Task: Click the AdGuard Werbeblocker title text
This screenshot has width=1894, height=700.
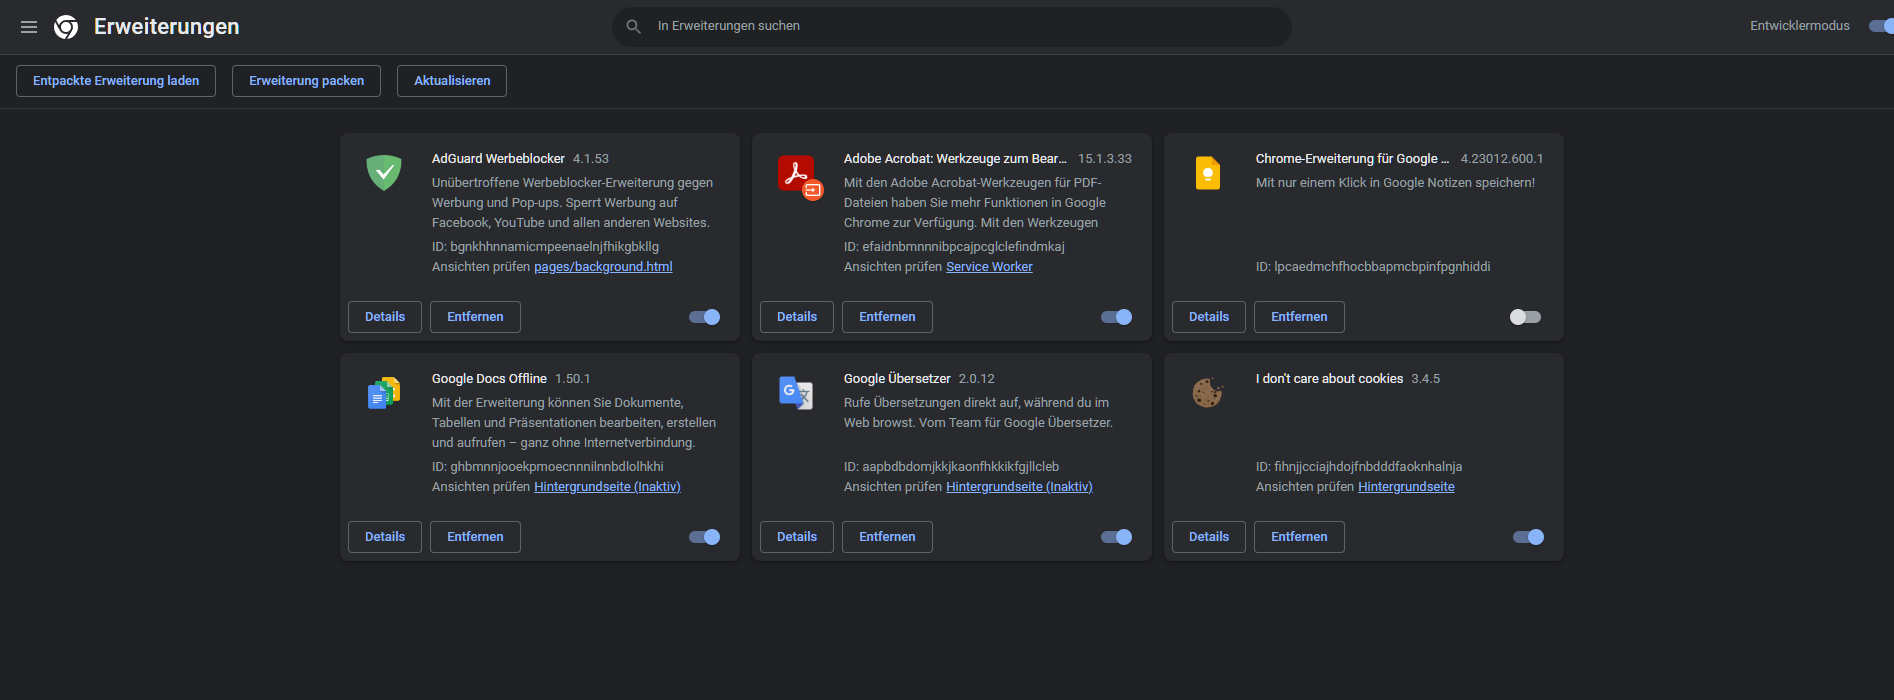Action: click(x=498, y=159)
